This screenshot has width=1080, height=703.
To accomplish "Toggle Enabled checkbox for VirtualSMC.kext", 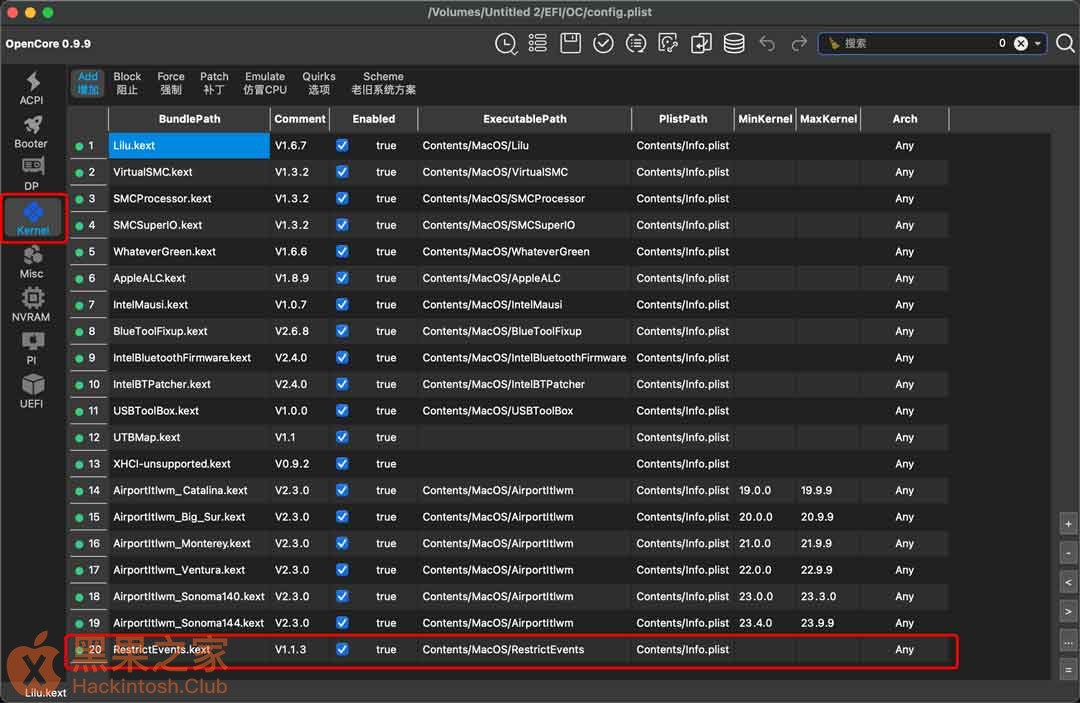I will [342, 172].
